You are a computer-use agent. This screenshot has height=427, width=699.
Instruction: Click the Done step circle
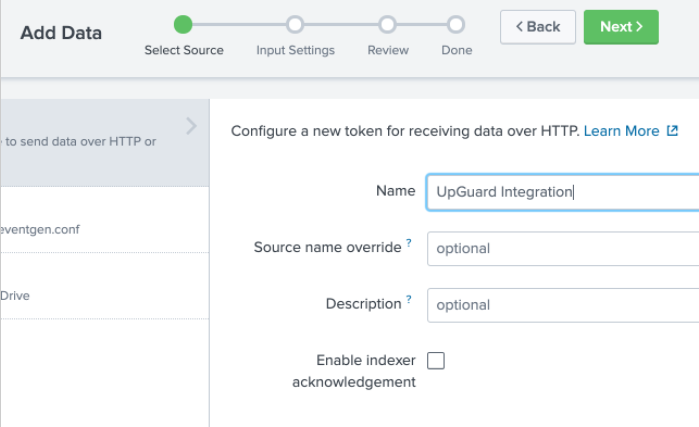pyautogui.click(x=456, y=24)
